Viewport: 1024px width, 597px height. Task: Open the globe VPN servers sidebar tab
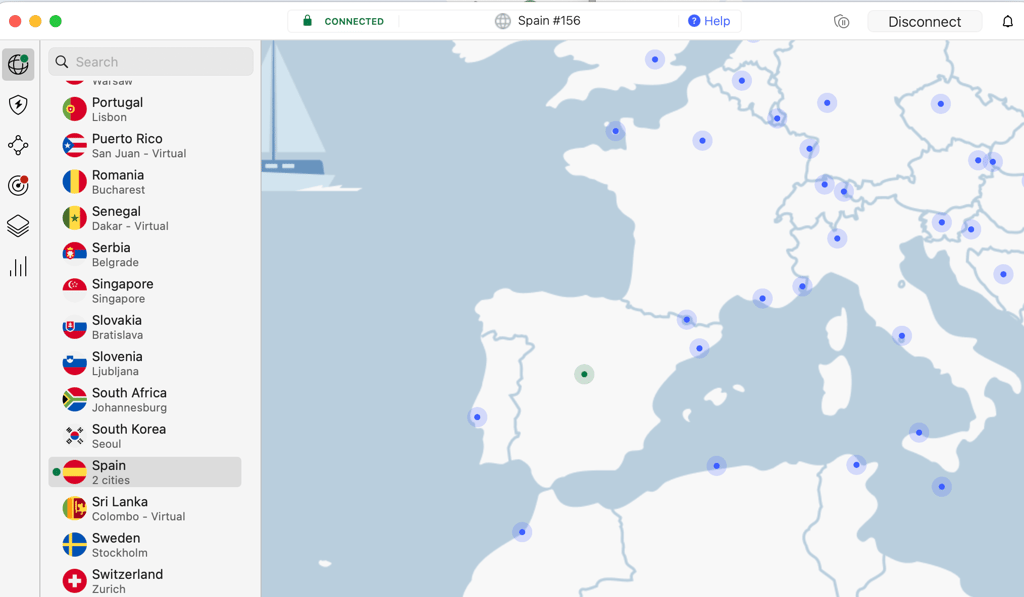(18, 64)
